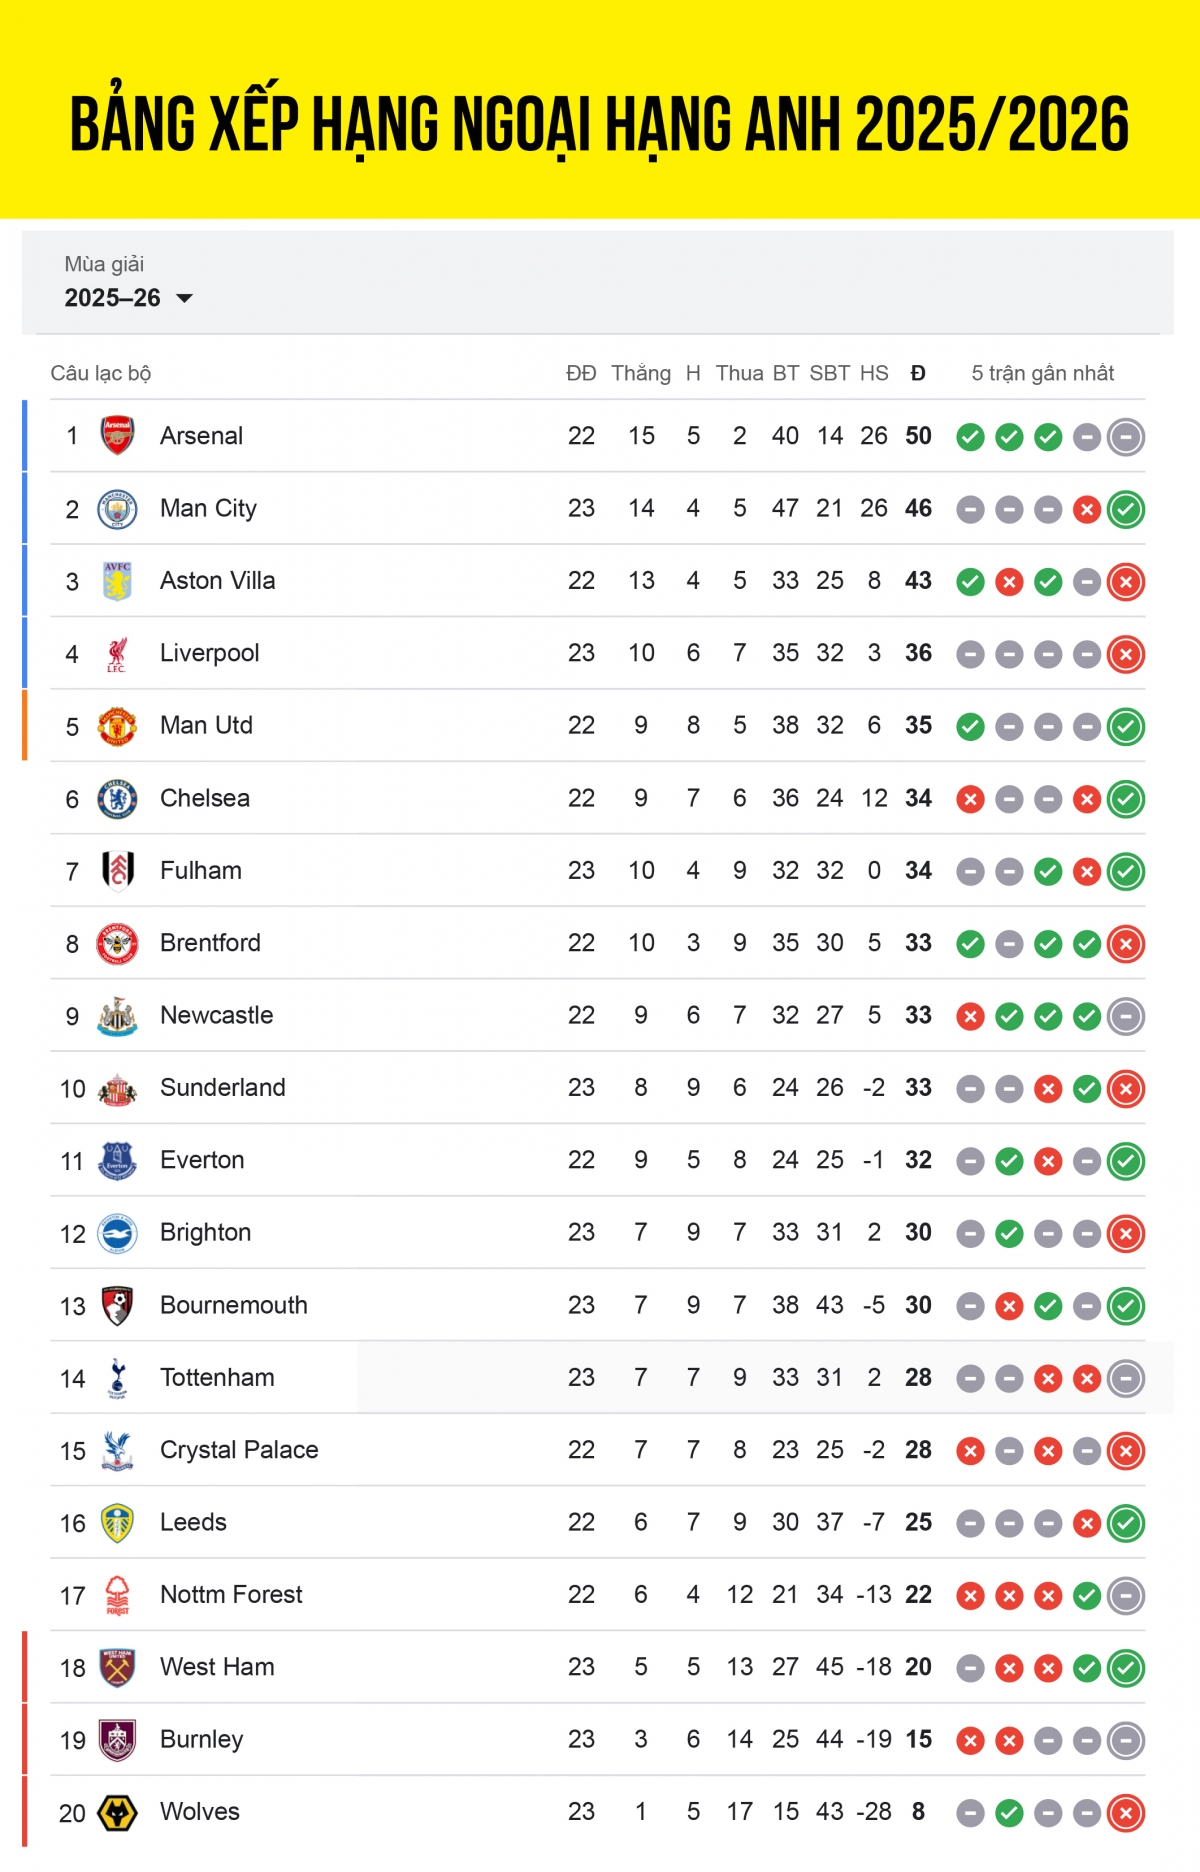Click the dropdown arrow beside 2025–26
This screenshot has width=1200, height=1872.
184,298
